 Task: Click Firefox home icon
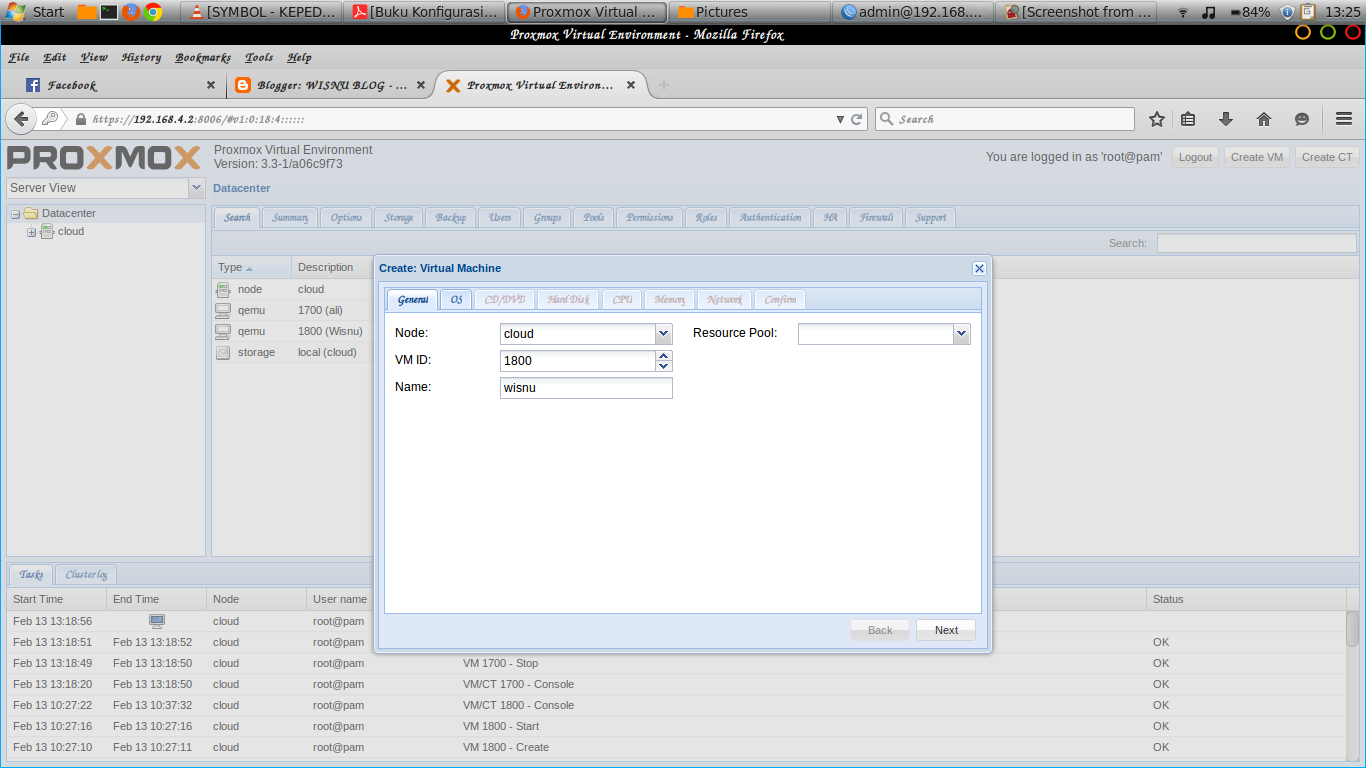coord(1264,119)
